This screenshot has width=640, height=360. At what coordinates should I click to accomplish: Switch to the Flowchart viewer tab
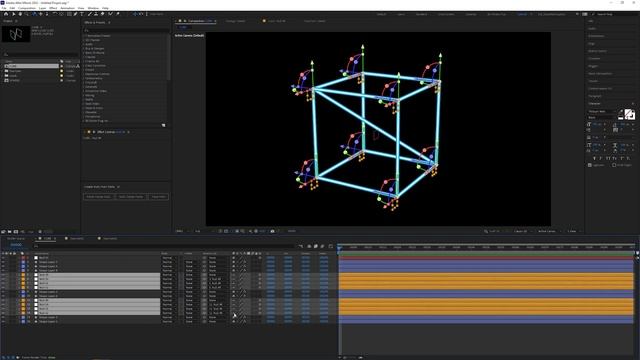pos(315,21)
